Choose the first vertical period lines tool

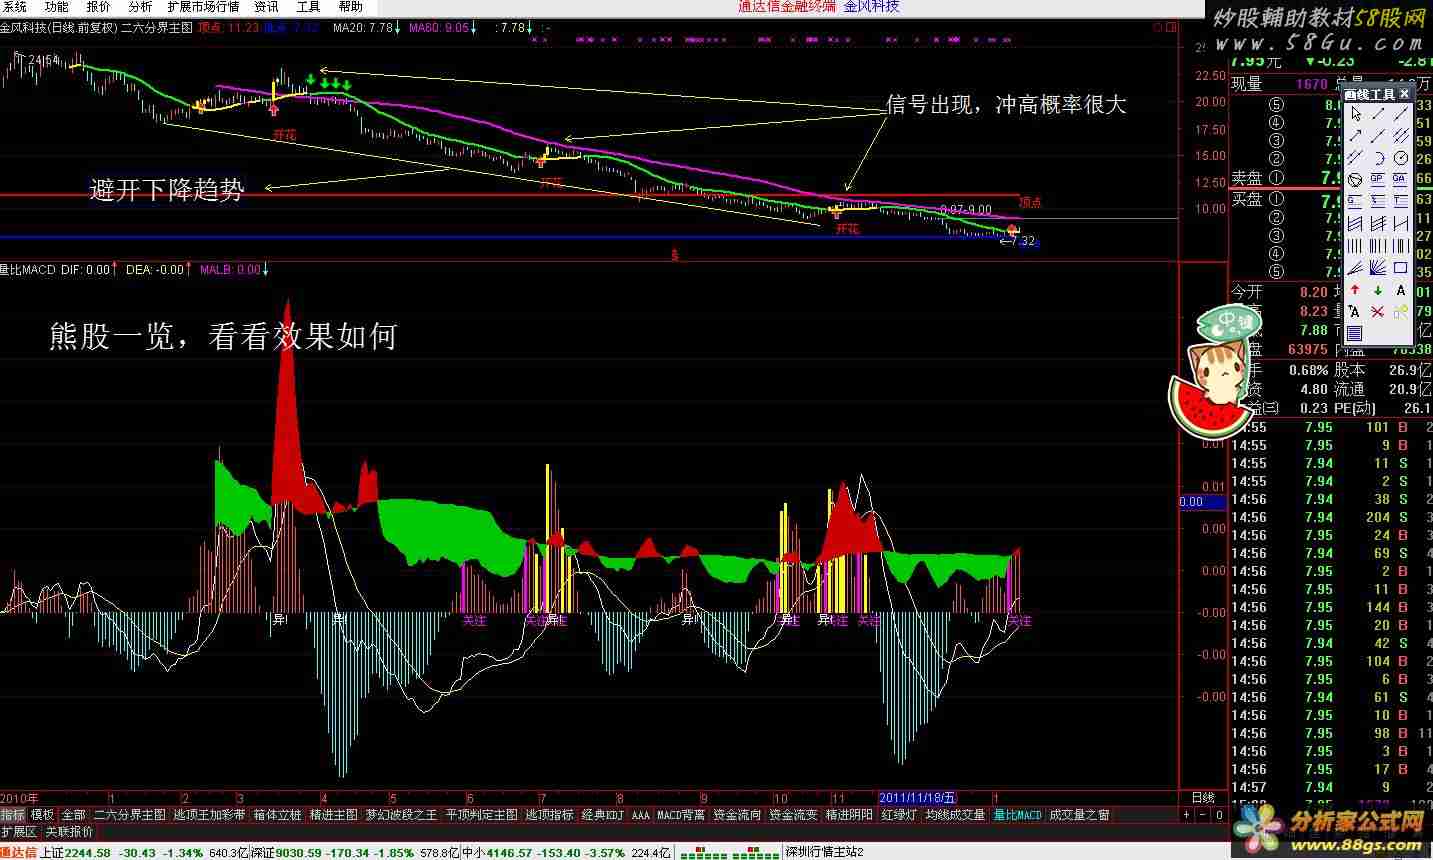pyautogui.click(x=1355, y=246)
